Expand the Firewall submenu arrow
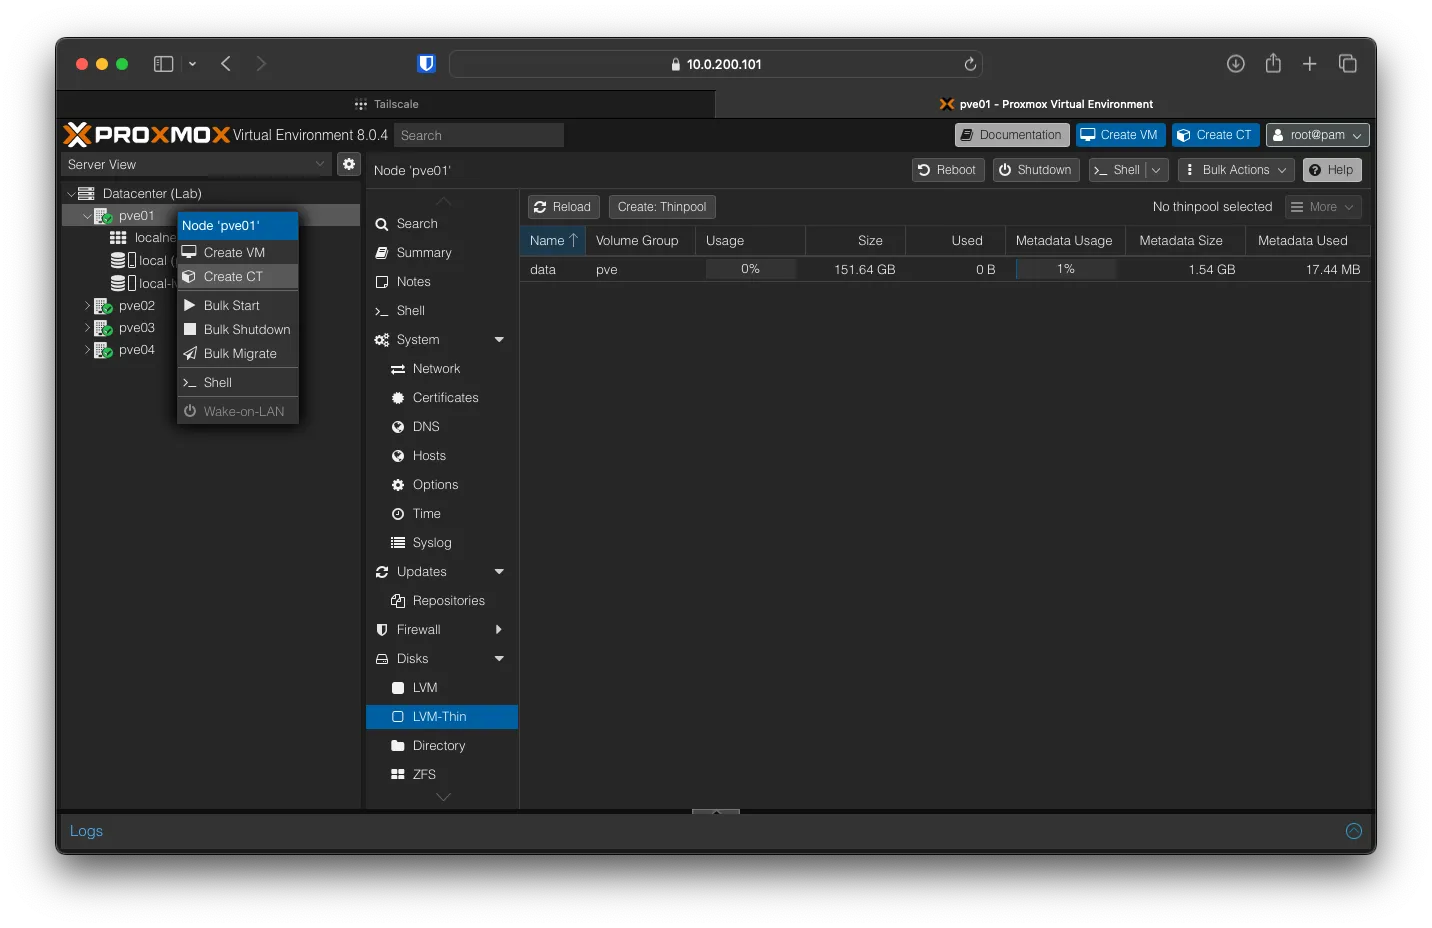This screenshot has height=928, width=1432. click(499, 630)
